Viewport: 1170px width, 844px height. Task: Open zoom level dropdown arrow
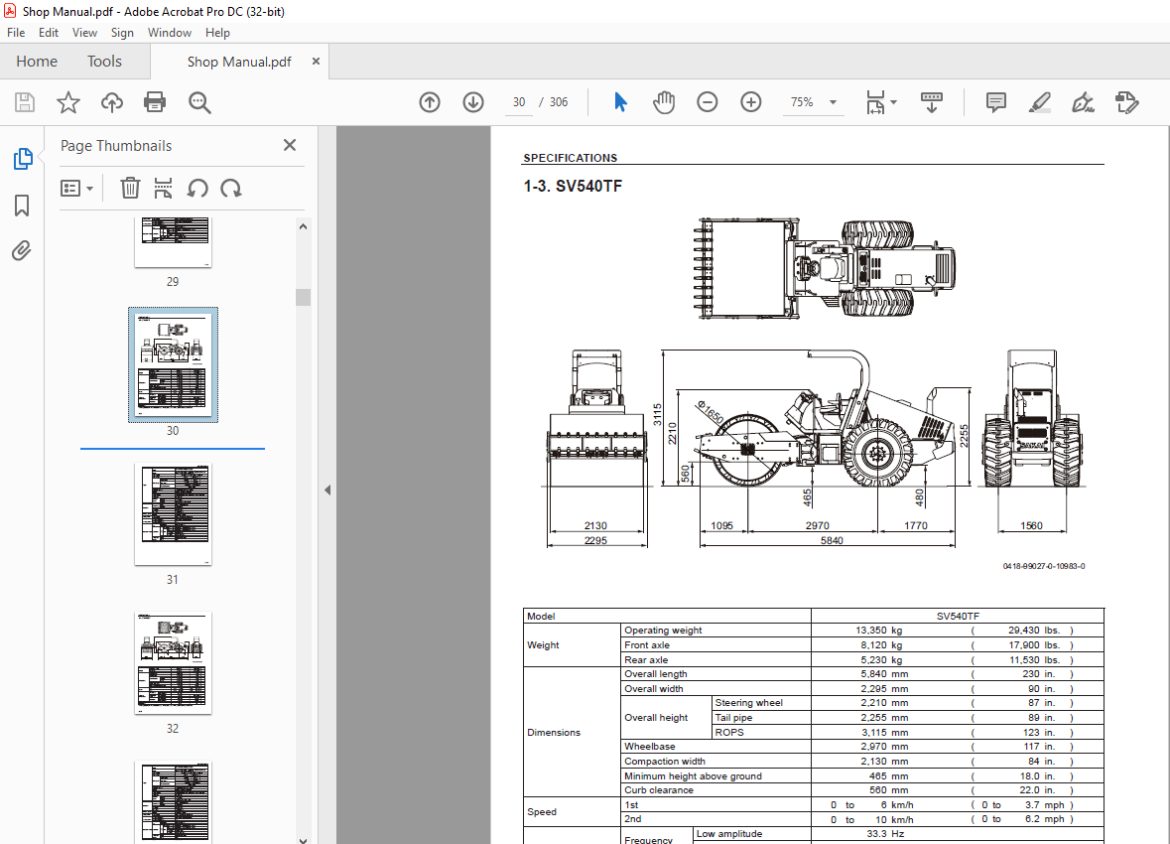[x=833, y=102]
